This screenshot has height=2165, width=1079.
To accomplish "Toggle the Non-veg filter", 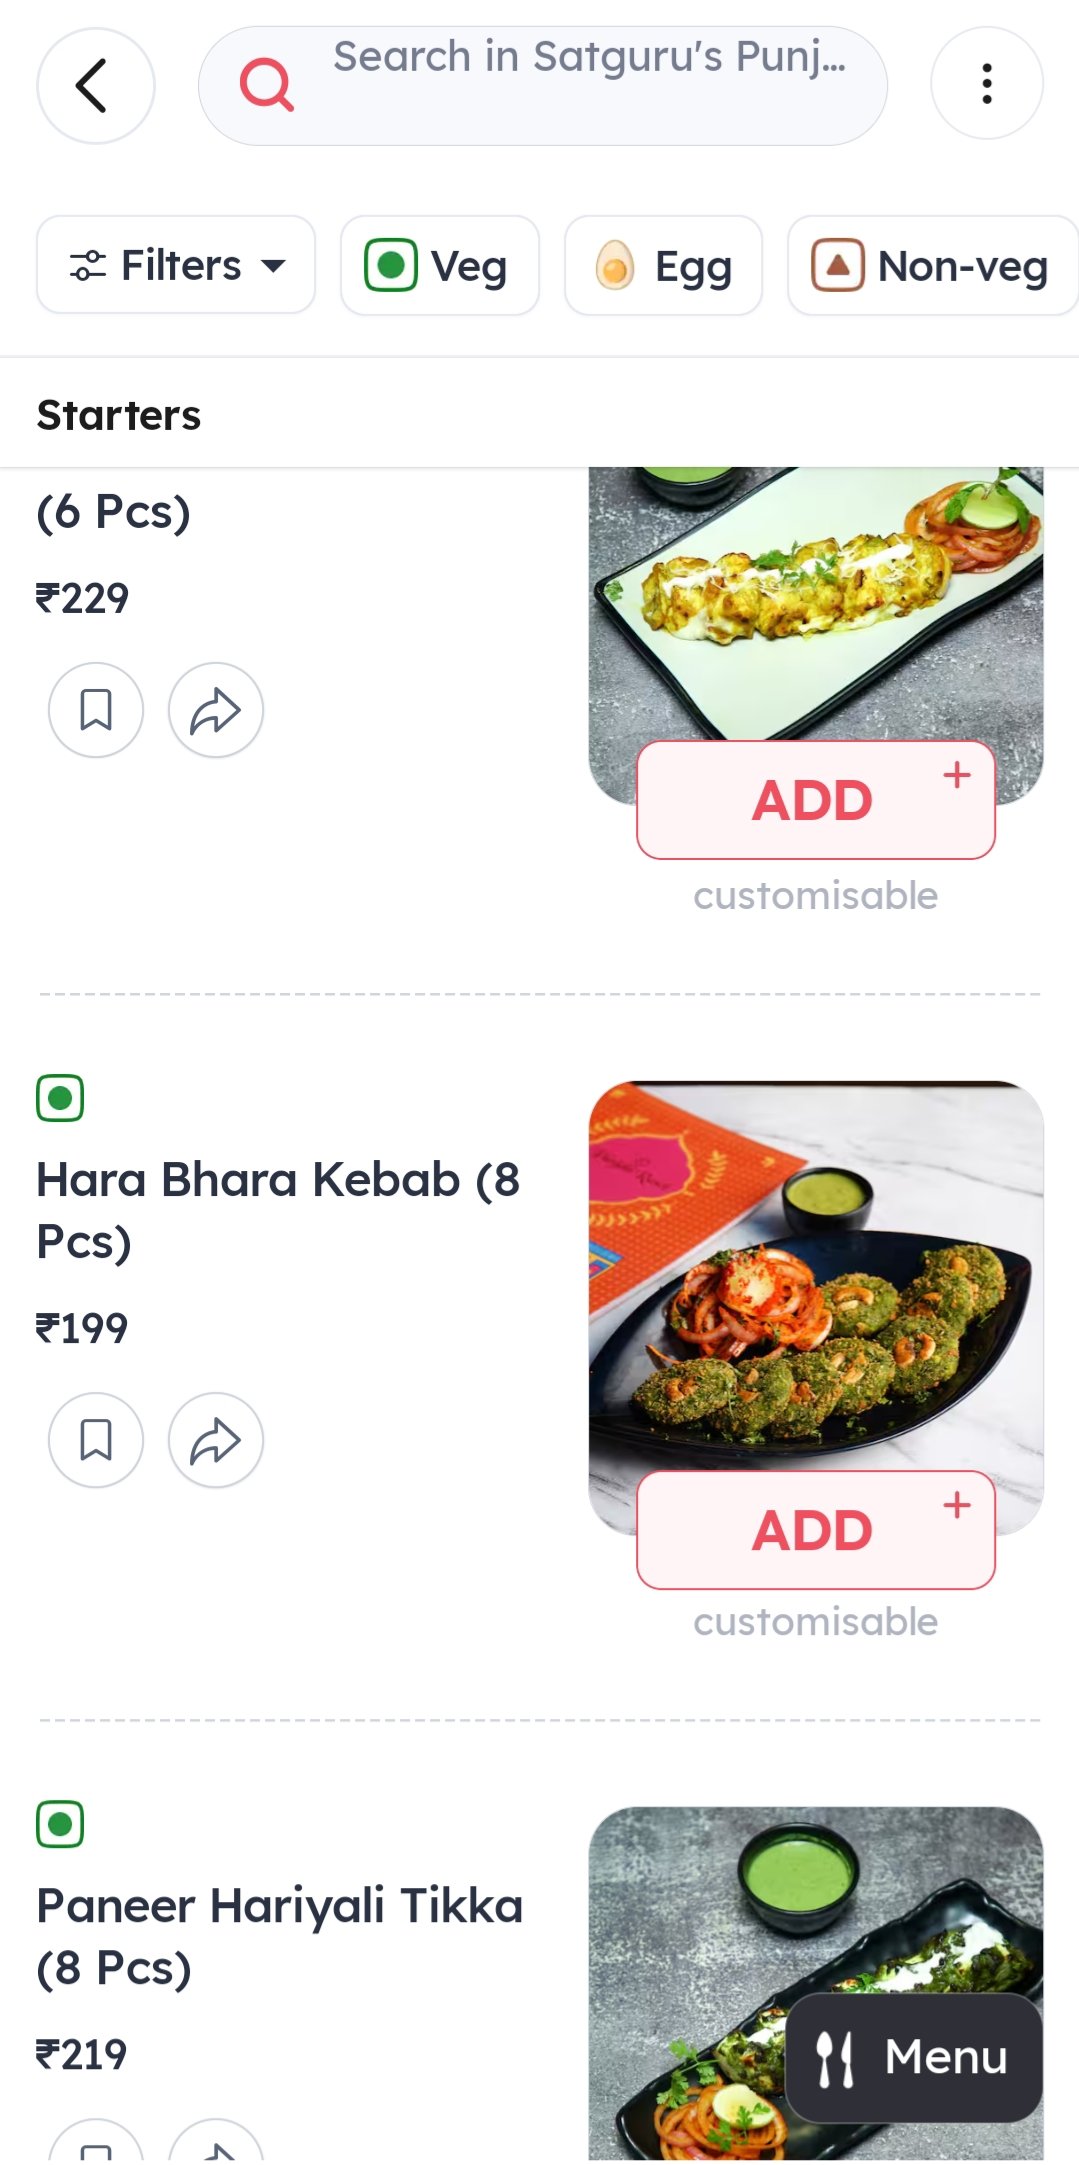I will click(x=931, y=266).
